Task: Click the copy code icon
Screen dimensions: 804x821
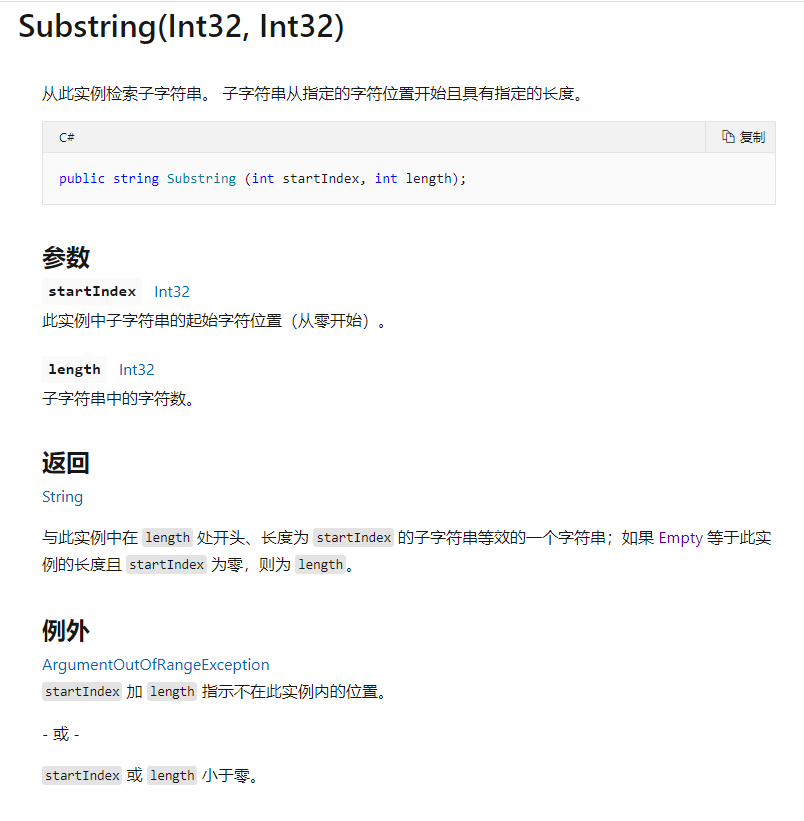Action: pyautogui.click(x=728, y=137)
